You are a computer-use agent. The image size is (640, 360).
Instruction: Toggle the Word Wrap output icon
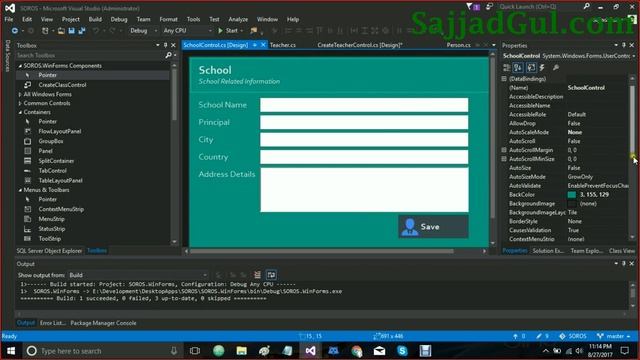point(271,275)
